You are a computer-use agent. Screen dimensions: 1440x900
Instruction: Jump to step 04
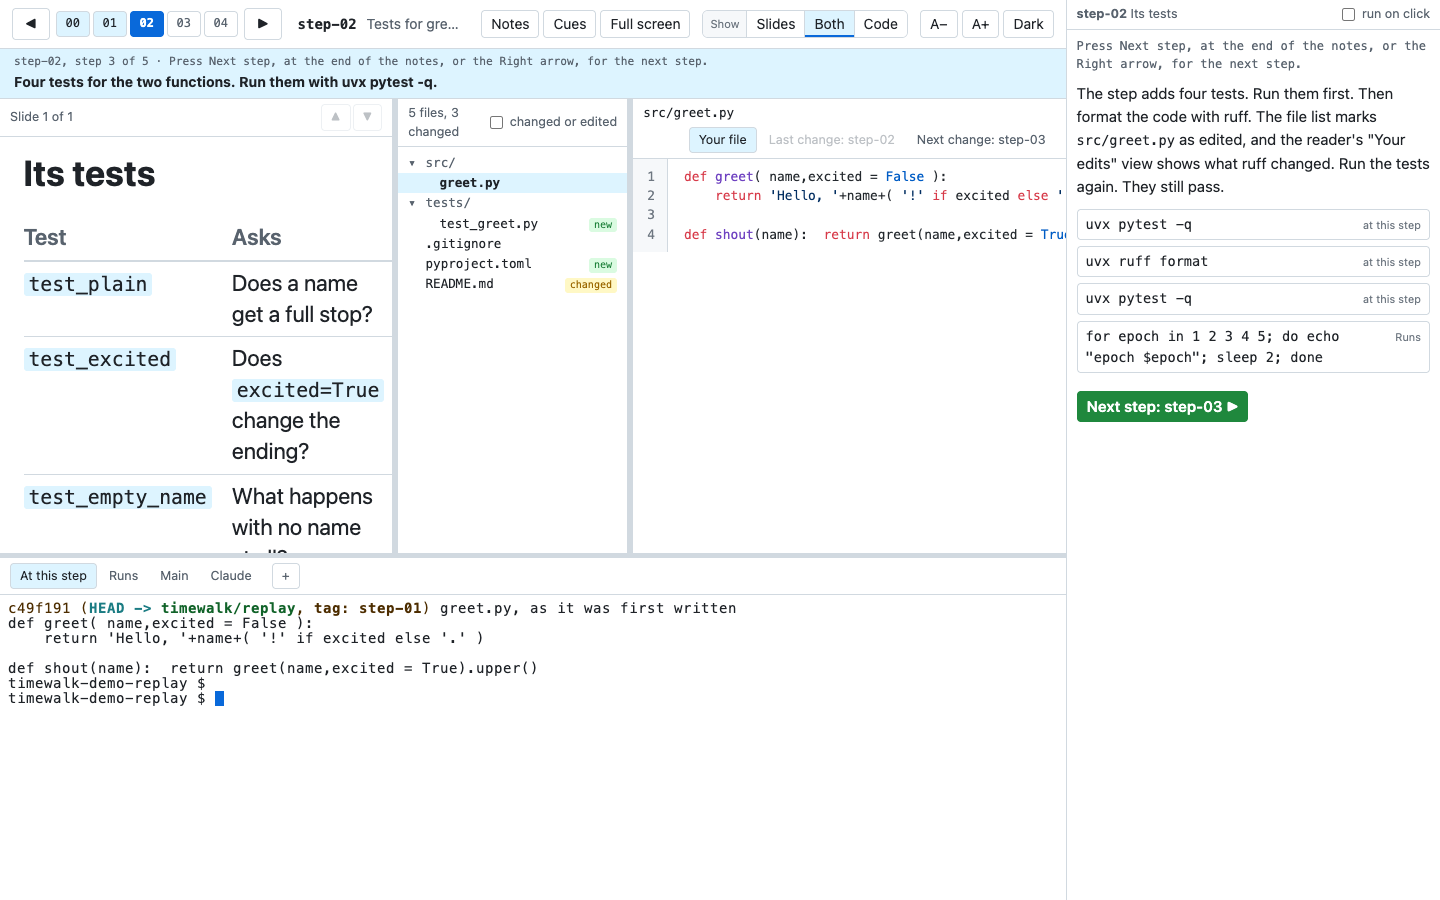coord(221,23)
